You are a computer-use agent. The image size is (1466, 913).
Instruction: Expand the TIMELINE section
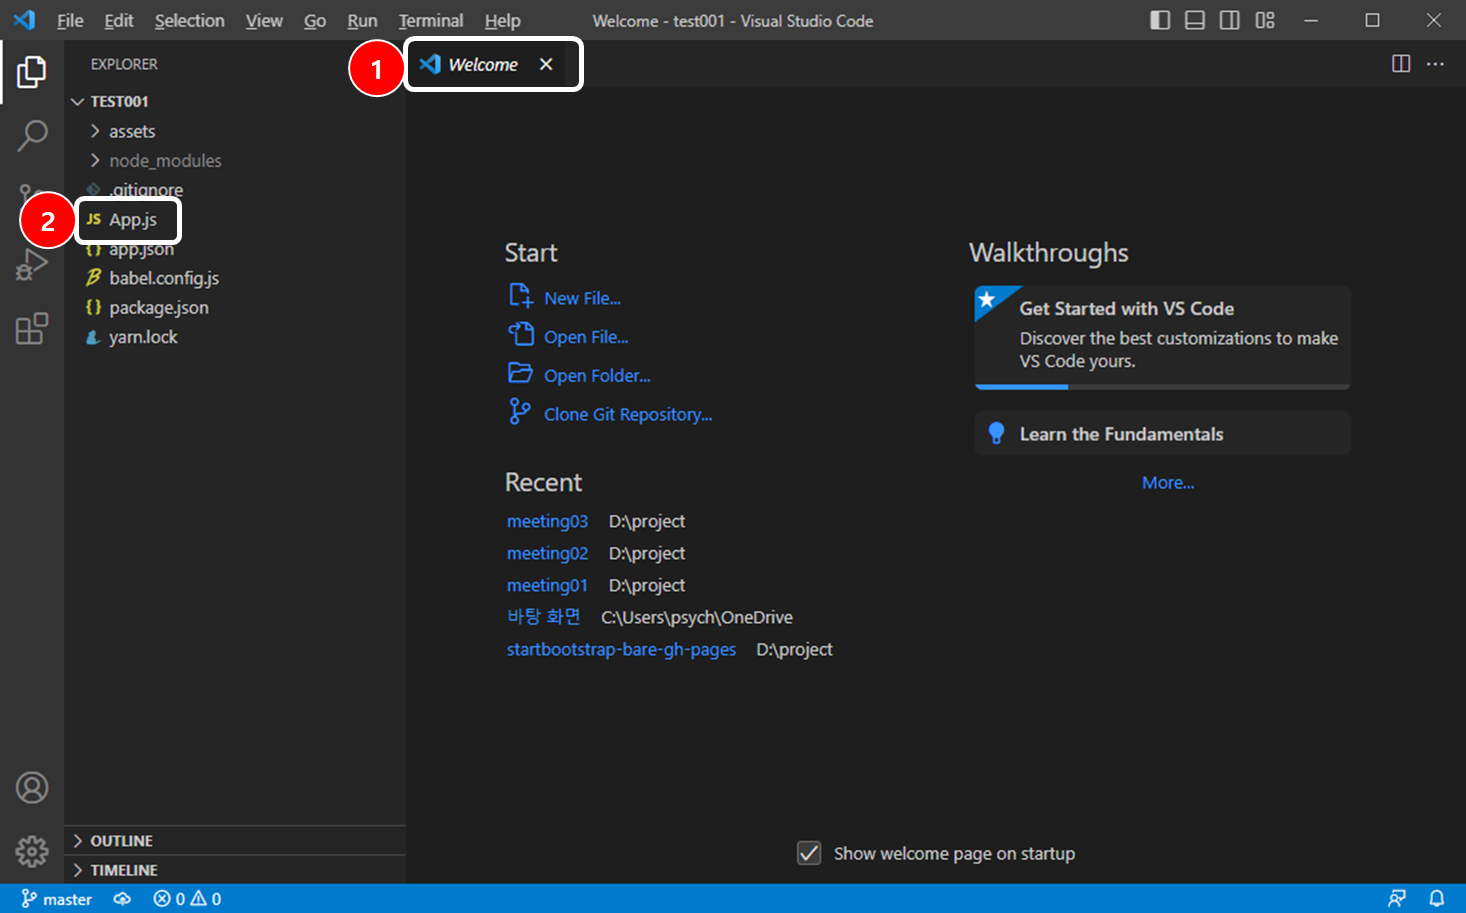[235, 870]
